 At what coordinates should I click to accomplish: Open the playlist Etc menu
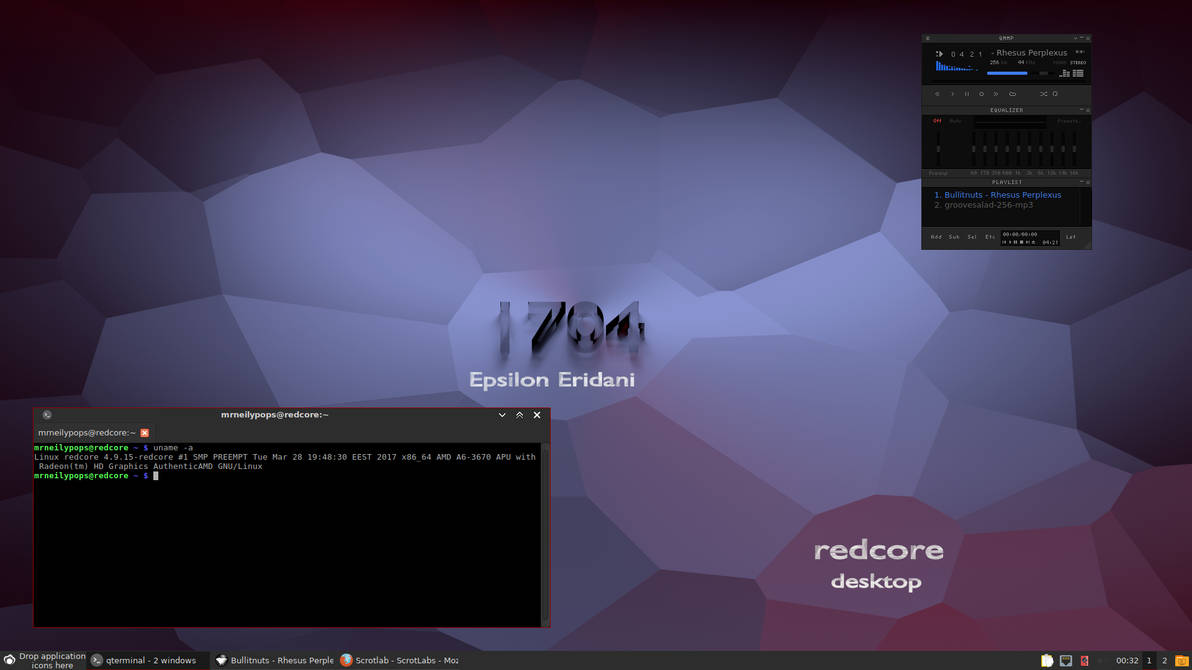990,237
